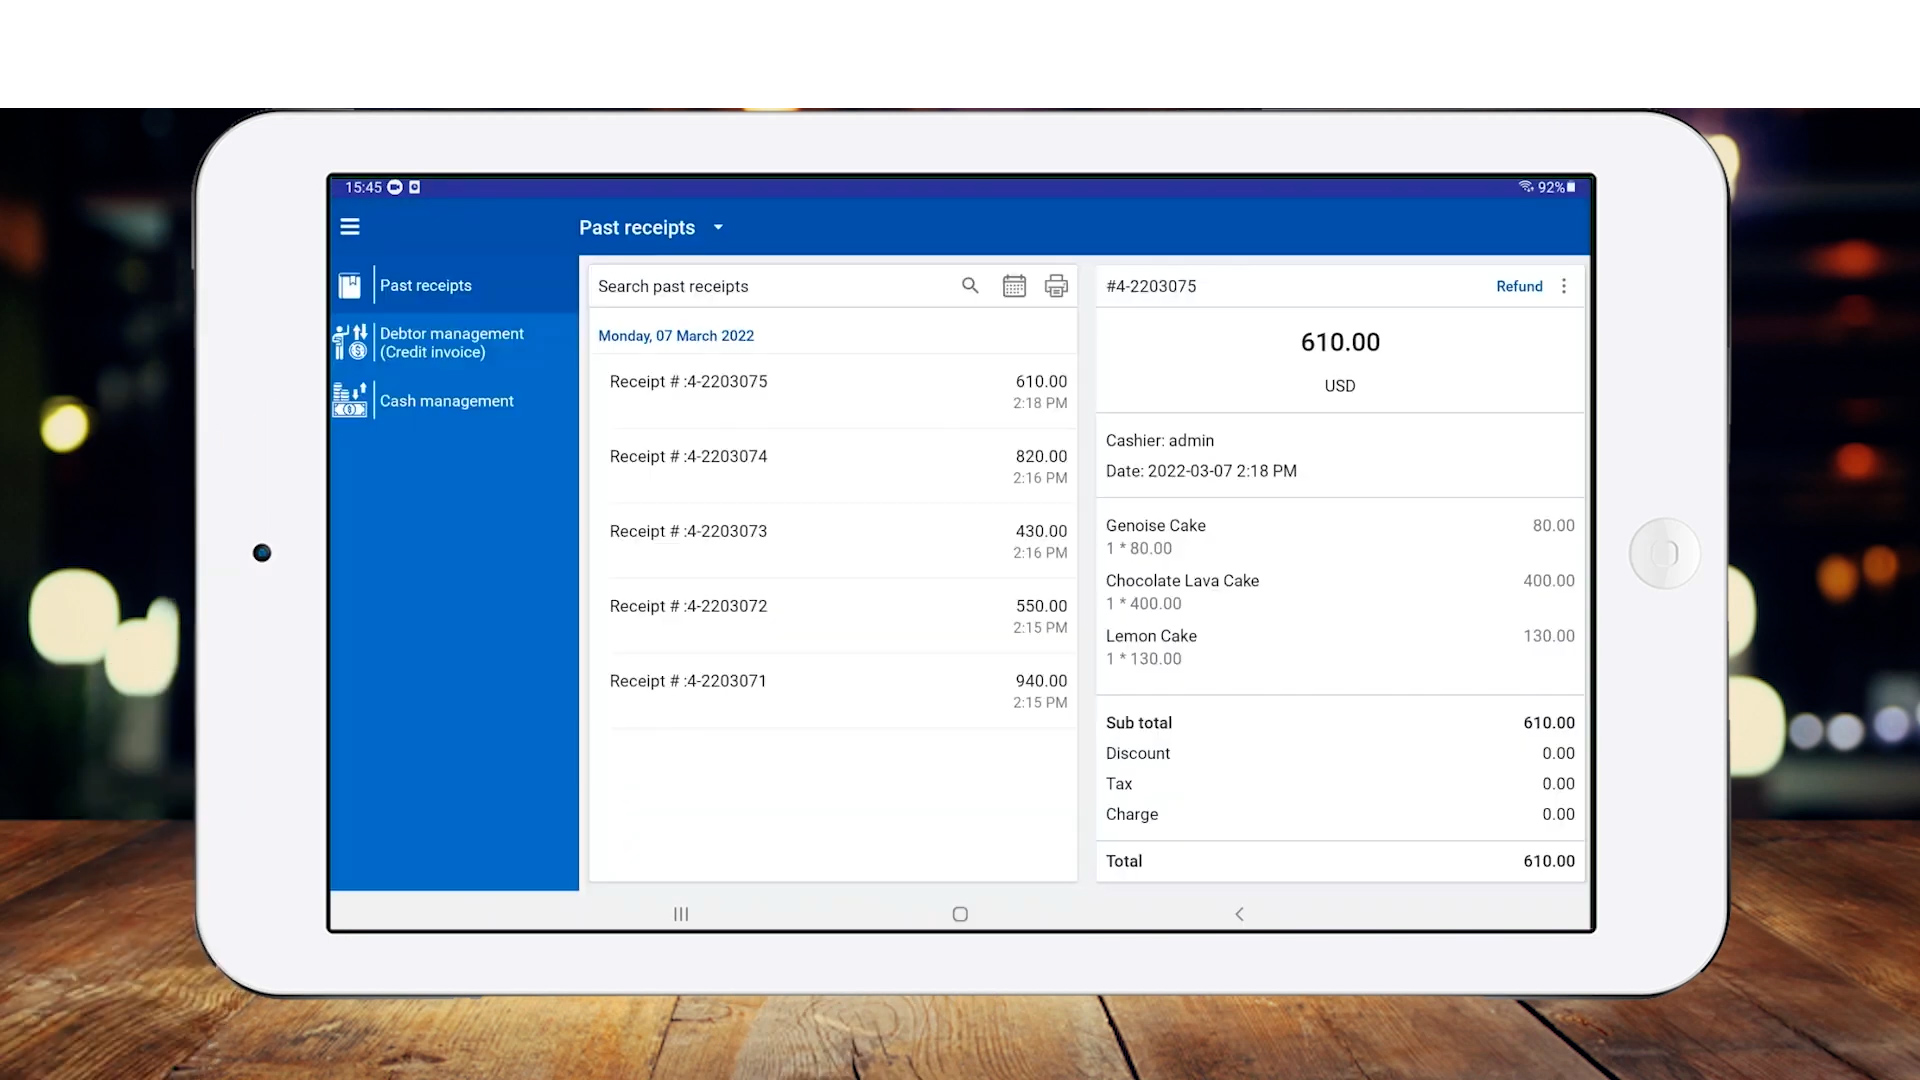Image resolution: width=1920 pixels, height=1080 pixels.
Task: Click the Debtor management sidebar icon
Action: pos(349,343)
